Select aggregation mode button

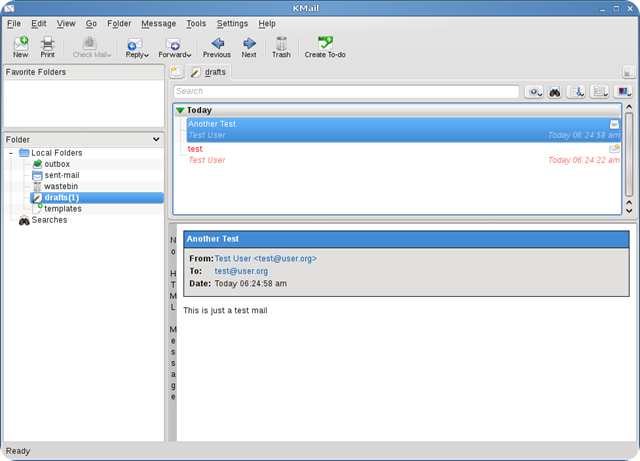[600, 92]
